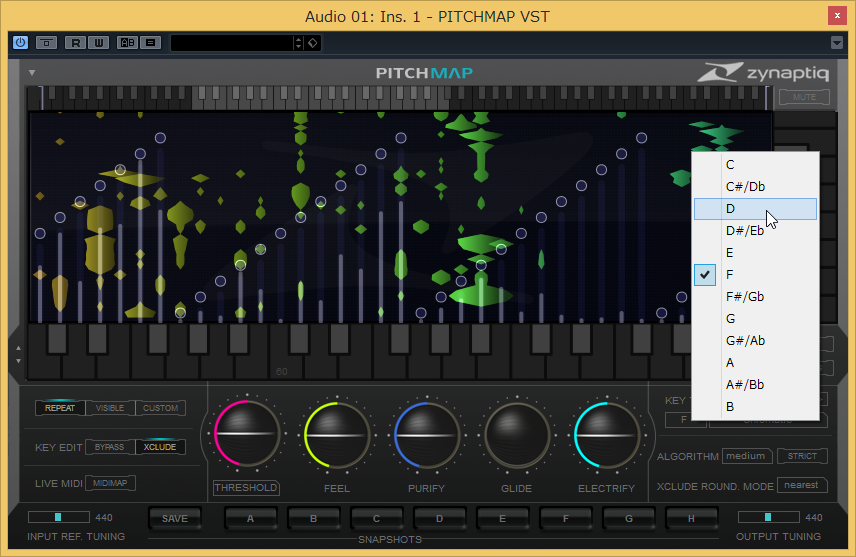Open the XCLUDE ROUND. MODE nearest dropdown
The image size is (856, 557).
coord(802,485)
